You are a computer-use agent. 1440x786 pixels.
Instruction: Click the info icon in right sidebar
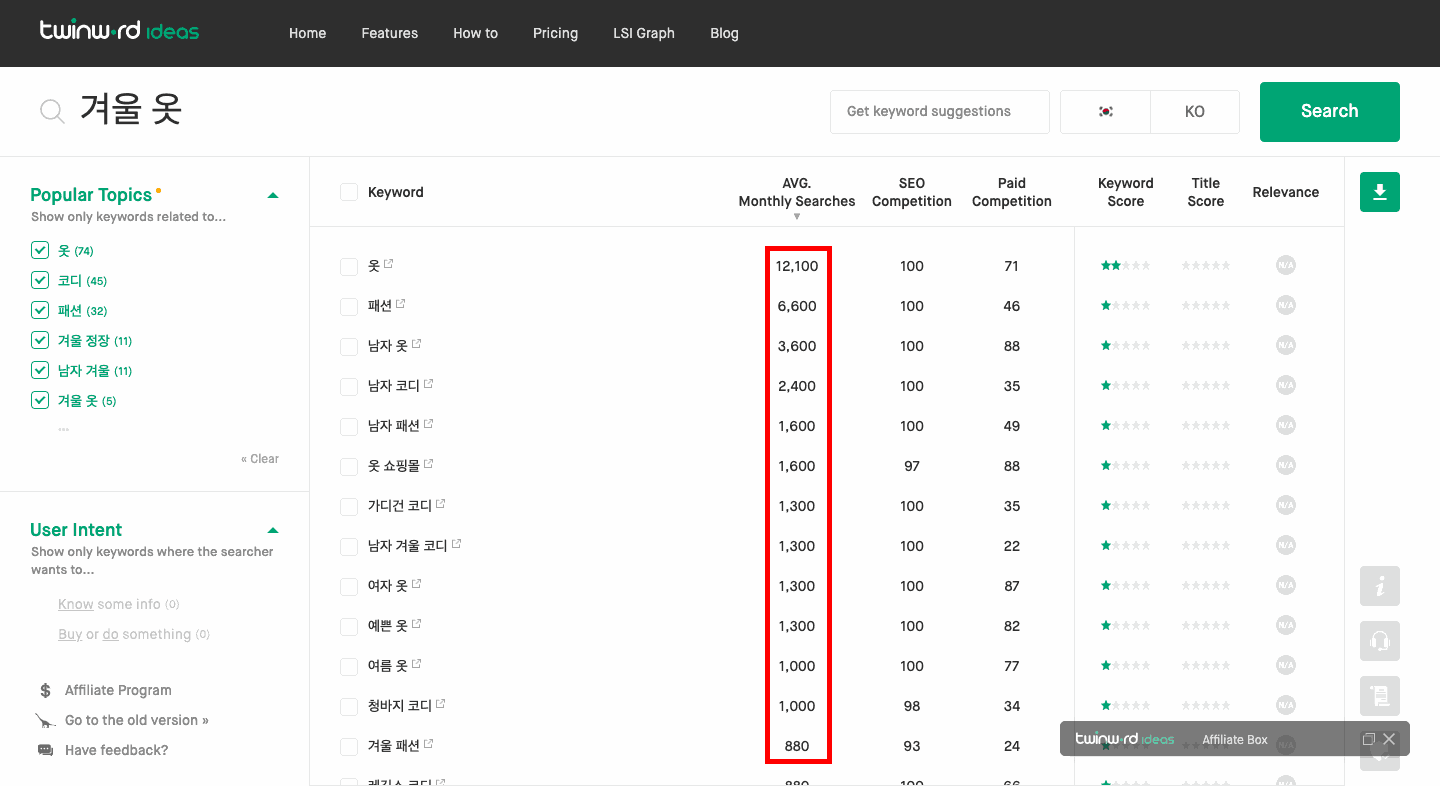click(1379, 586)
